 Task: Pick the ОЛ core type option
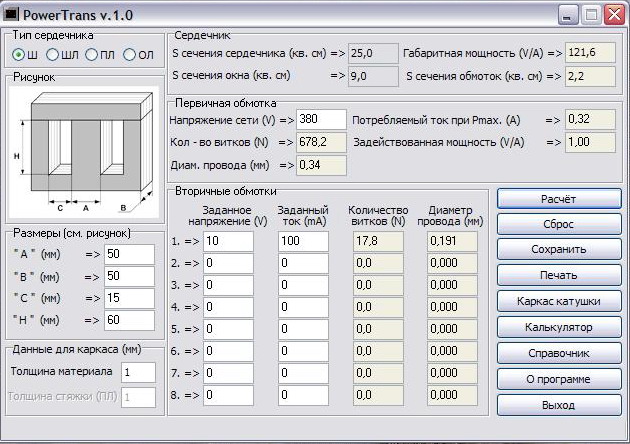pyautogui.click(x=130, y=54)
